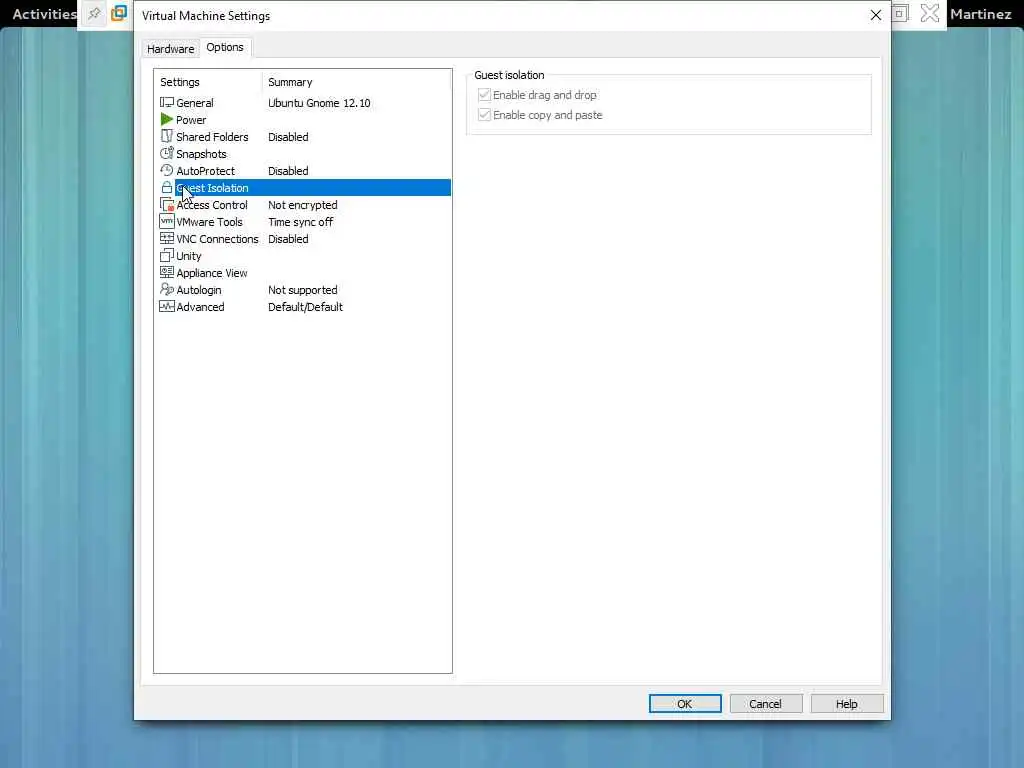Select the General label in the list
Image resolution: width=1024 pixels, height=768 pixels.
(195, 103)
